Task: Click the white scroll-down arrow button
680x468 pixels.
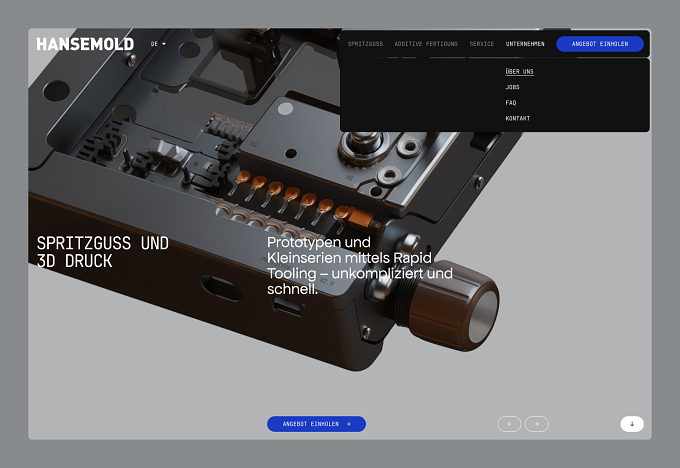Action: pos(632,424)
